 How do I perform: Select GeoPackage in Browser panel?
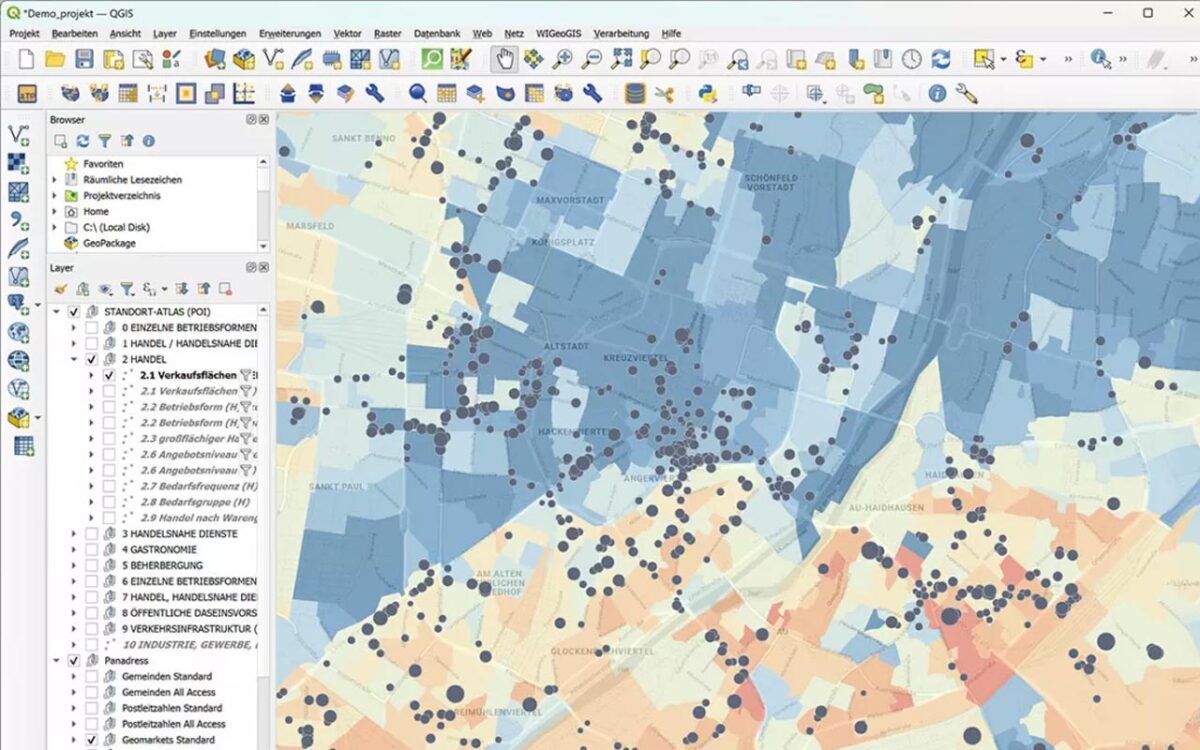[110, 243]
